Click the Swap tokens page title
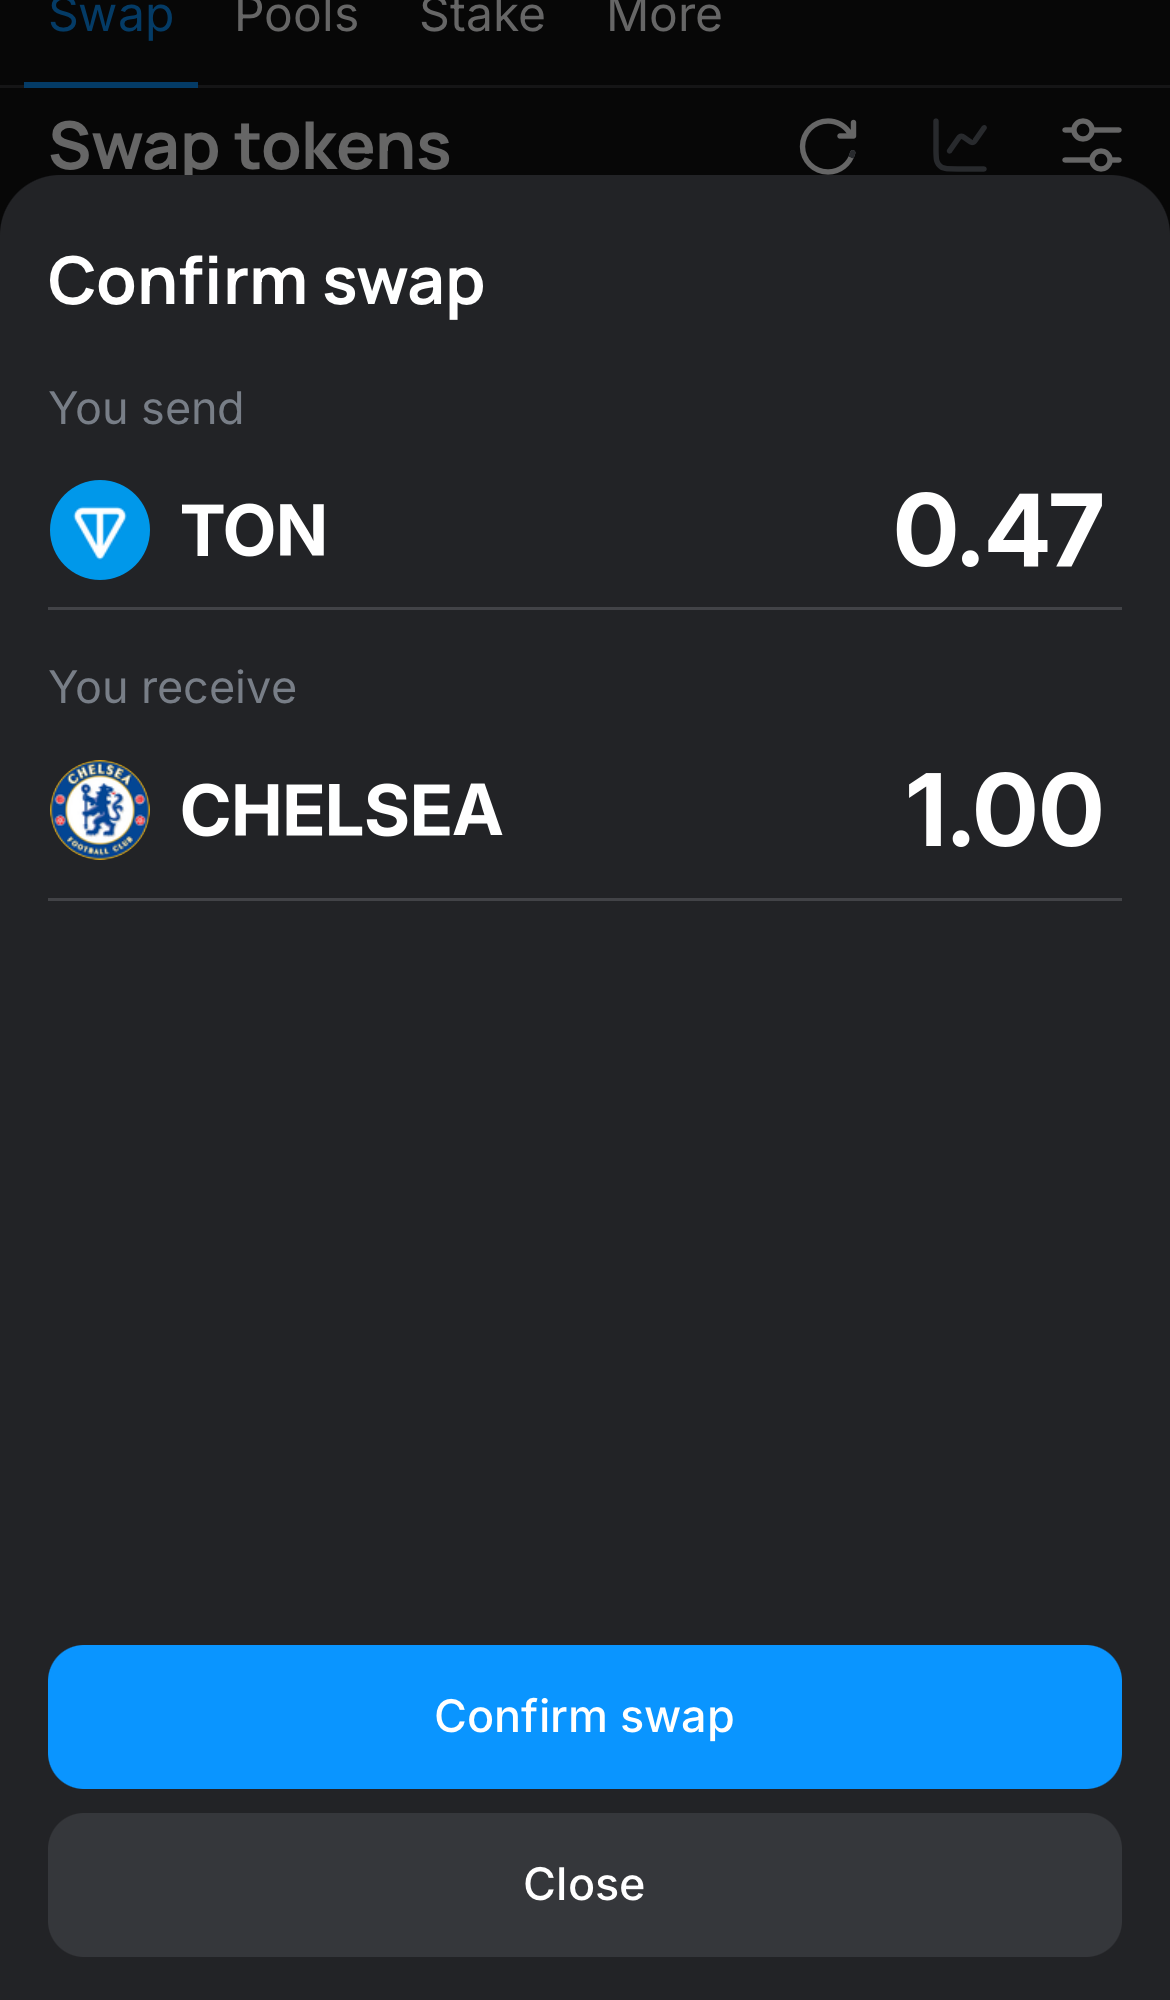 [x=250, y=146]
